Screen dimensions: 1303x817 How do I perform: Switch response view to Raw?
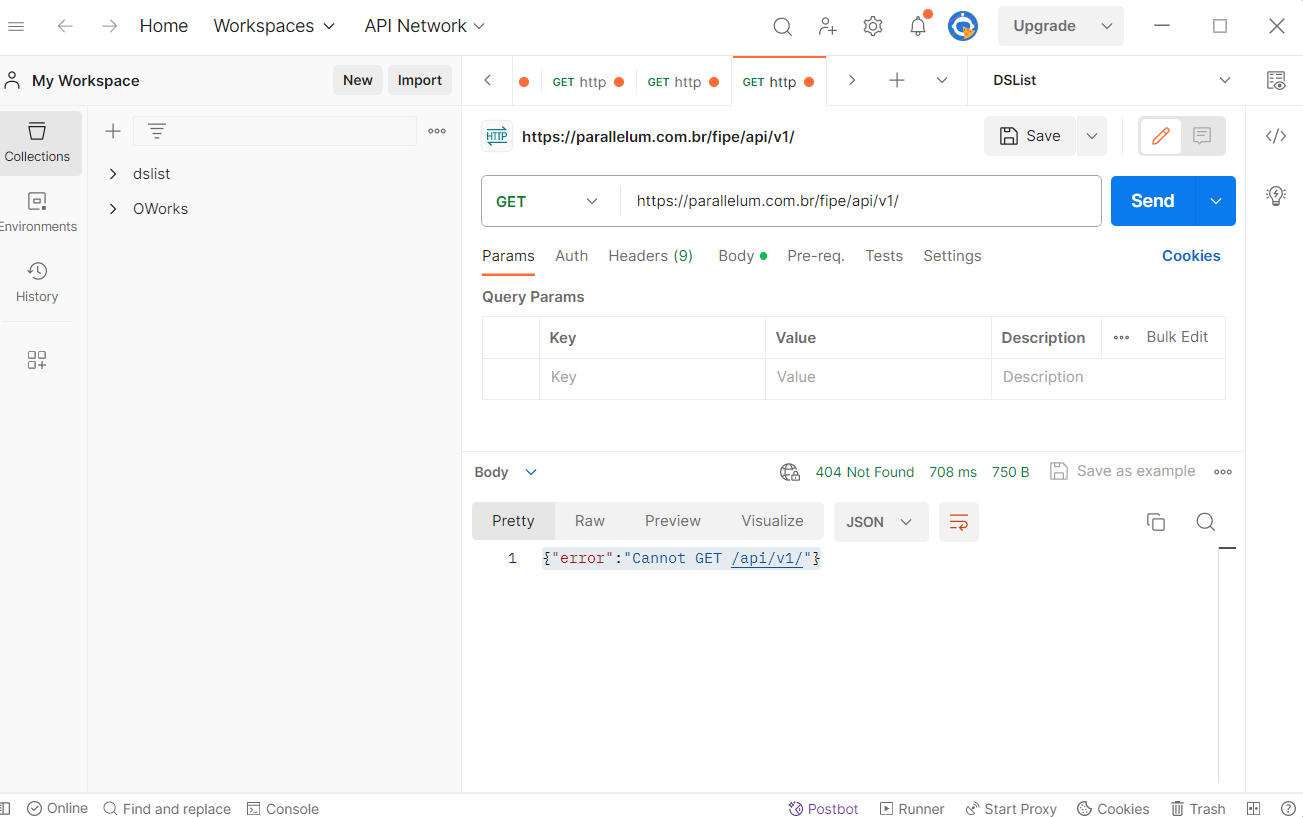(x=590, y=521)
